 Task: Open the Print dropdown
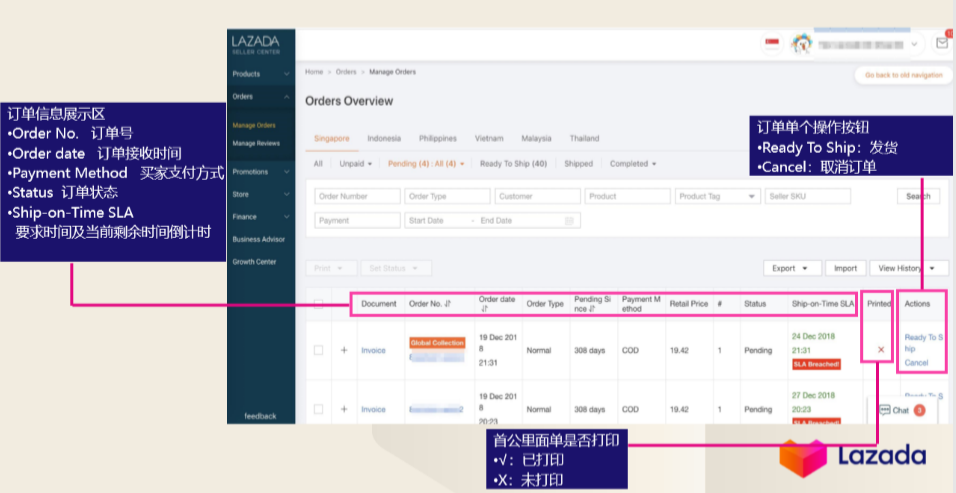coord(331,268)
